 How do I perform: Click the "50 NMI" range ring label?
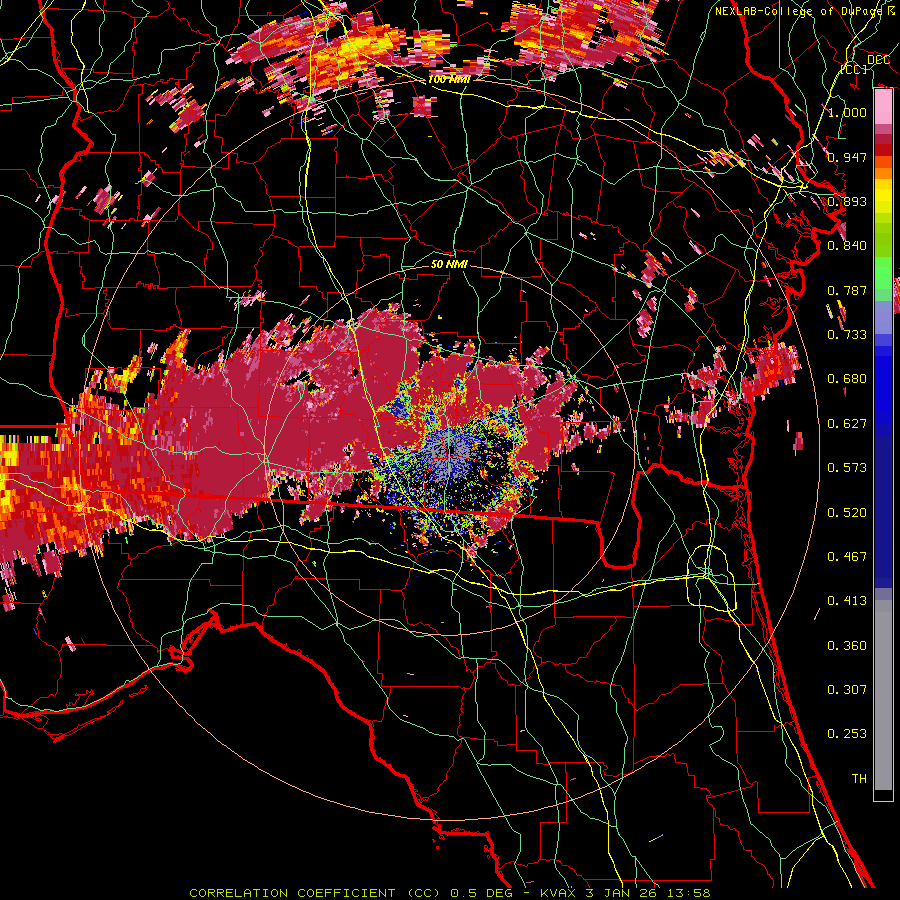click(449, 264)
